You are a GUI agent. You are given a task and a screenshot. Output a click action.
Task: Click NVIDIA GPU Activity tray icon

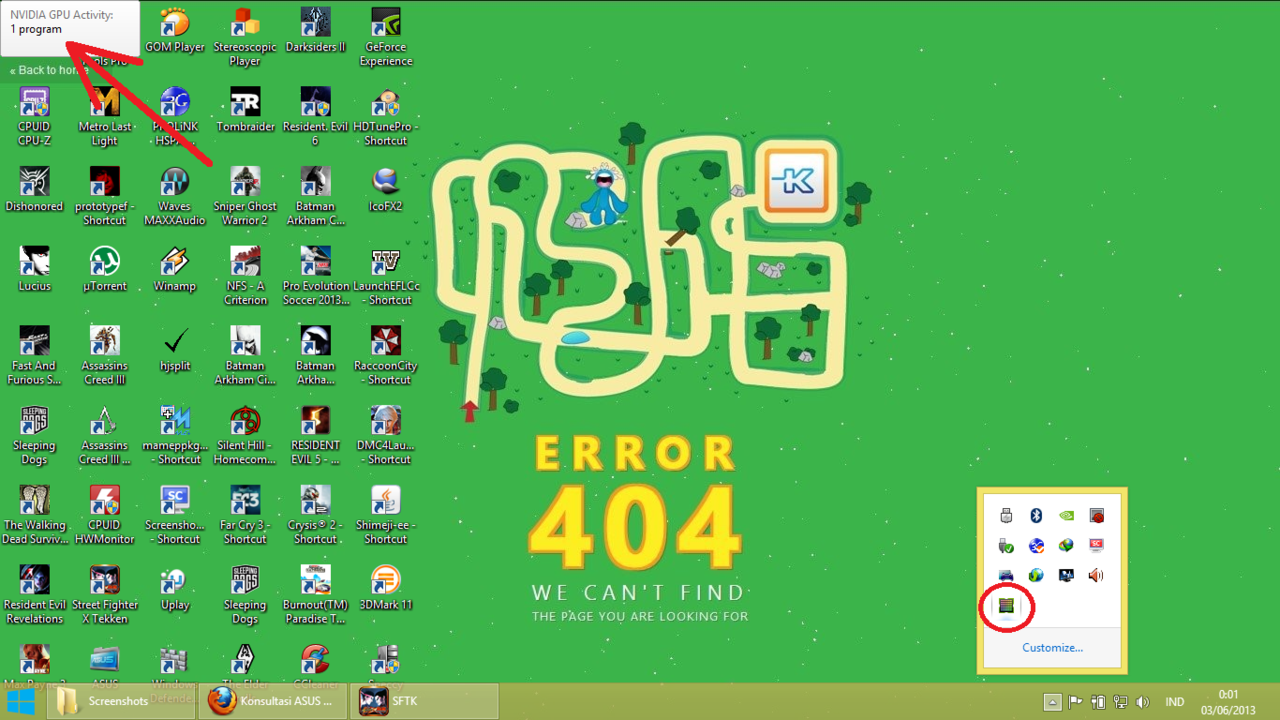point(1006,605)
